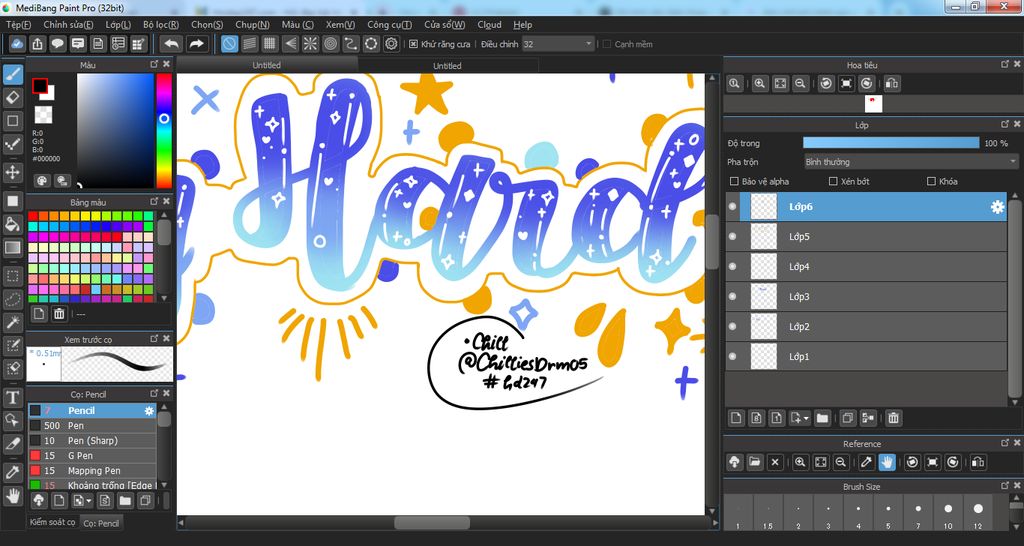
Task: Click the black foreground color swatch
Action: pyautogui.click(x=40, y=86)
